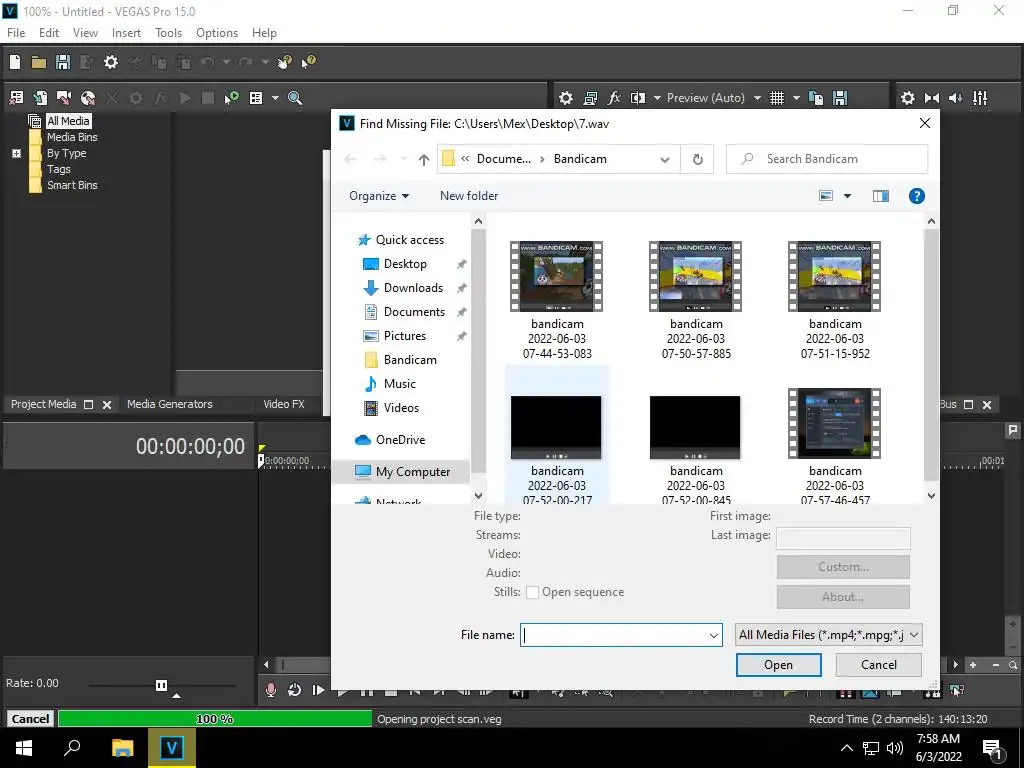
Task: Open the File menu
Action: tap(16, 33)
